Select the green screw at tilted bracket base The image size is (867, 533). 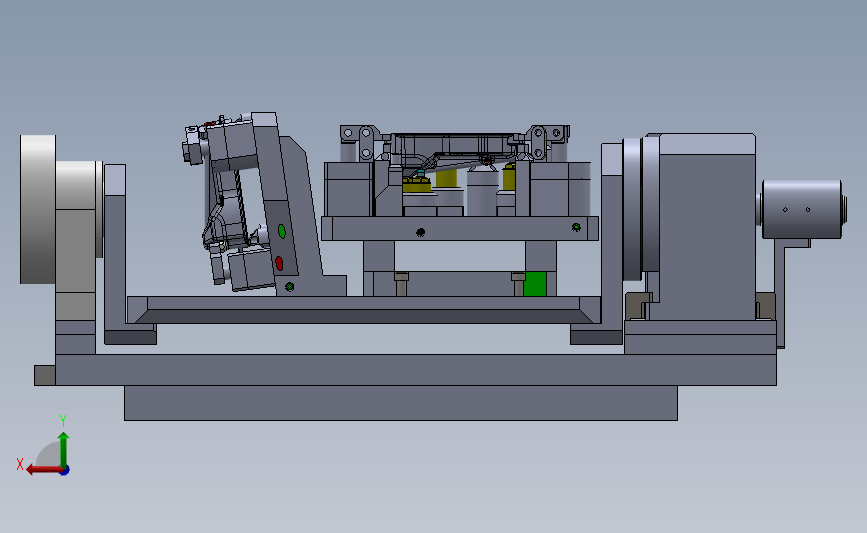(x=289, y=286)
